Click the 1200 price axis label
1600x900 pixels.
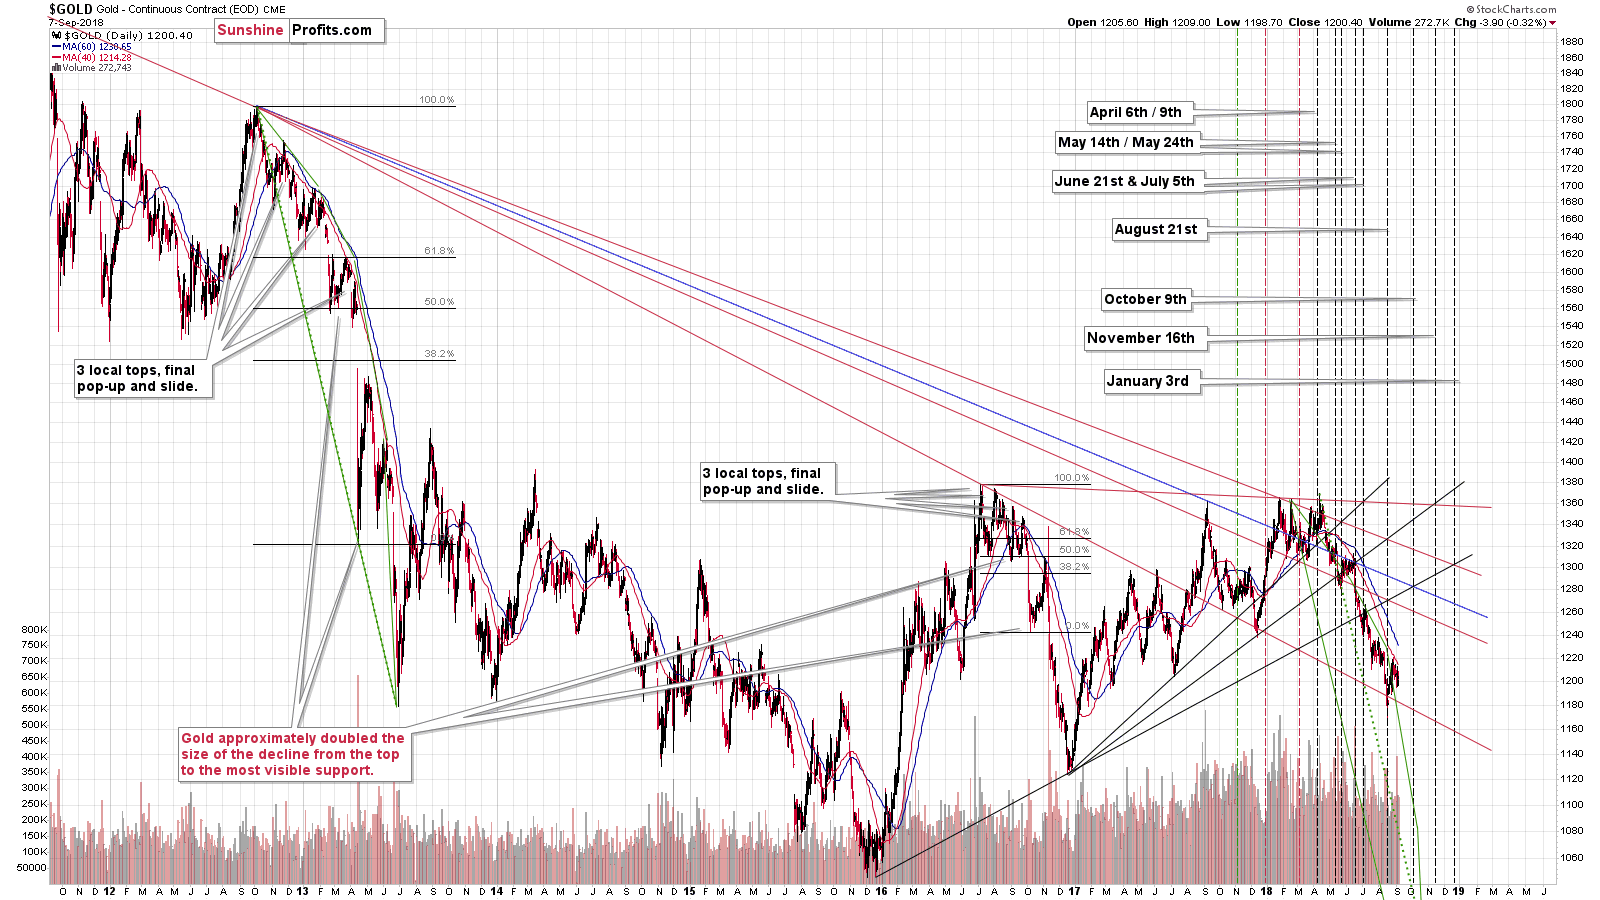(x=1572, y=681)
